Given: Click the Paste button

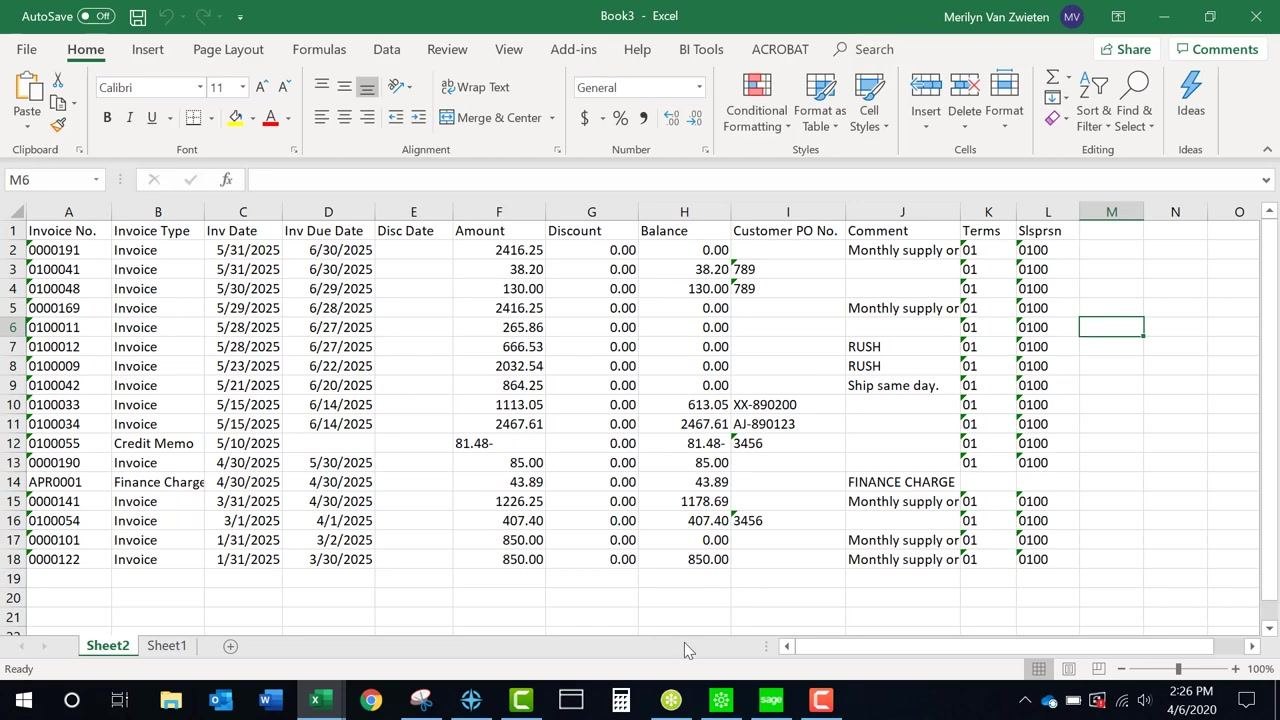Looking at the screenshot, I should 27,101.
